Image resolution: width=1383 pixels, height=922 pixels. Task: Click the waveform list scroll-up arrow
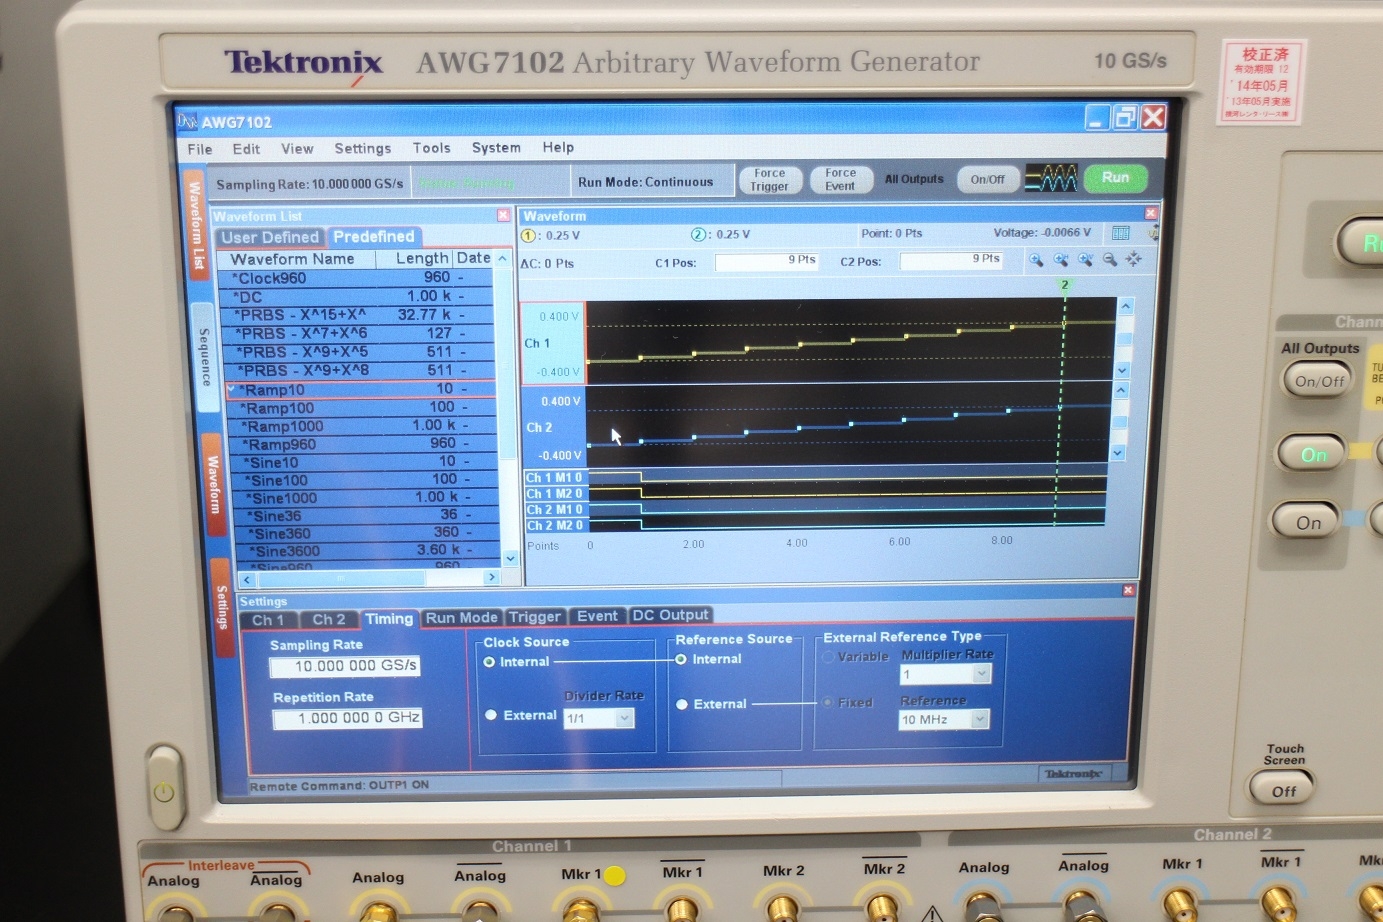(x=502, y=258)
